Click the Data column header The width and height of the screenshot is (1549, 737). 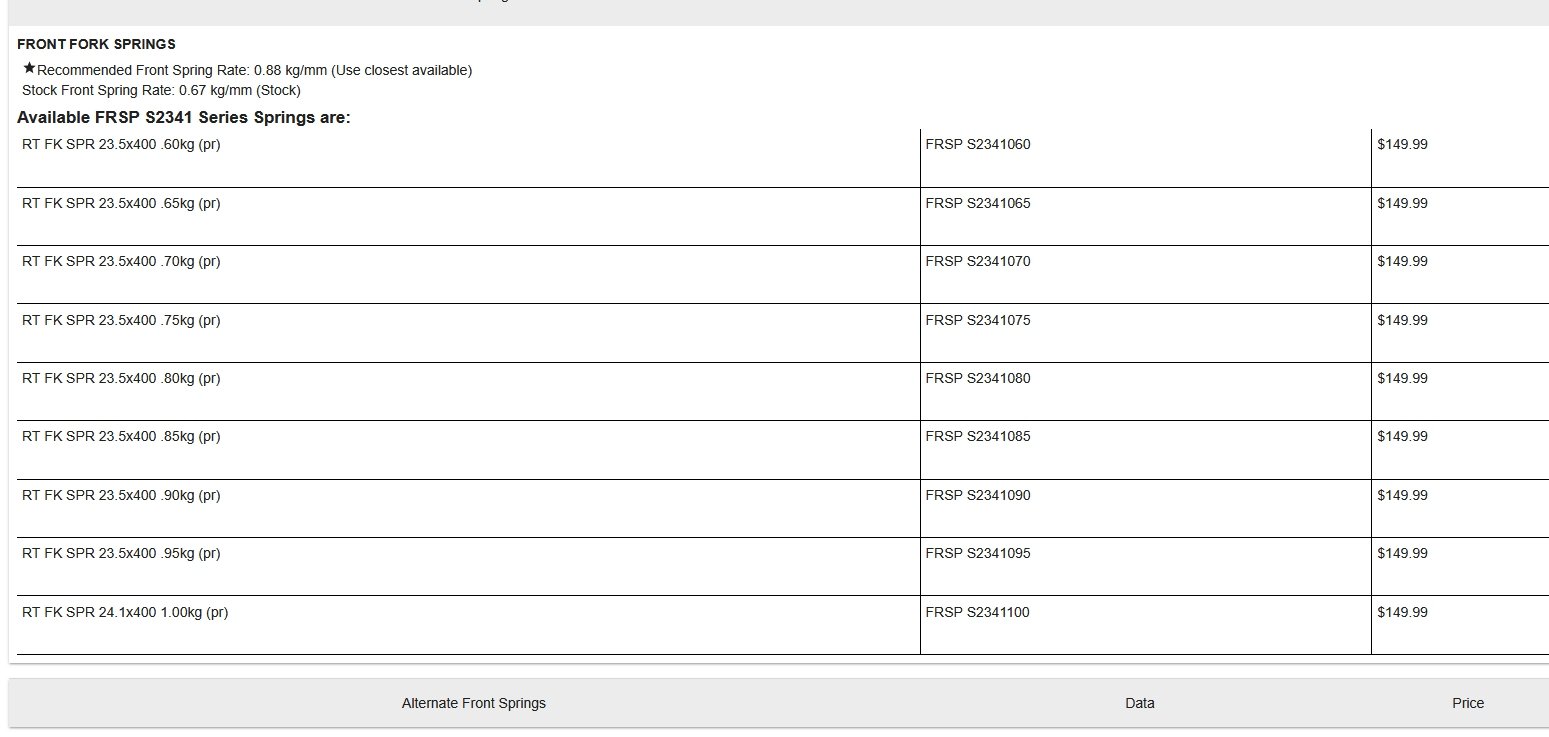pyautogui.click(x=1139, y=703)
